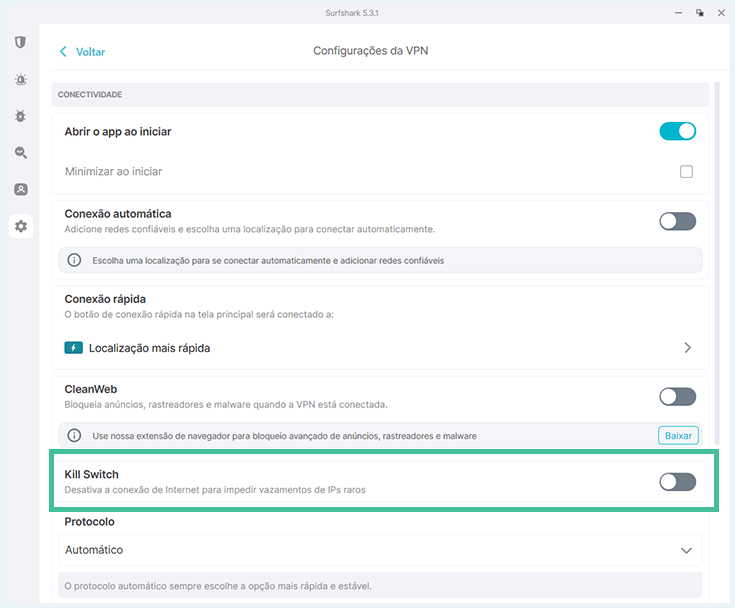Select the Settings gear icon in sidebar
Image resolution: width=735 pixels, height=608 pixels.
pos(21,226)
